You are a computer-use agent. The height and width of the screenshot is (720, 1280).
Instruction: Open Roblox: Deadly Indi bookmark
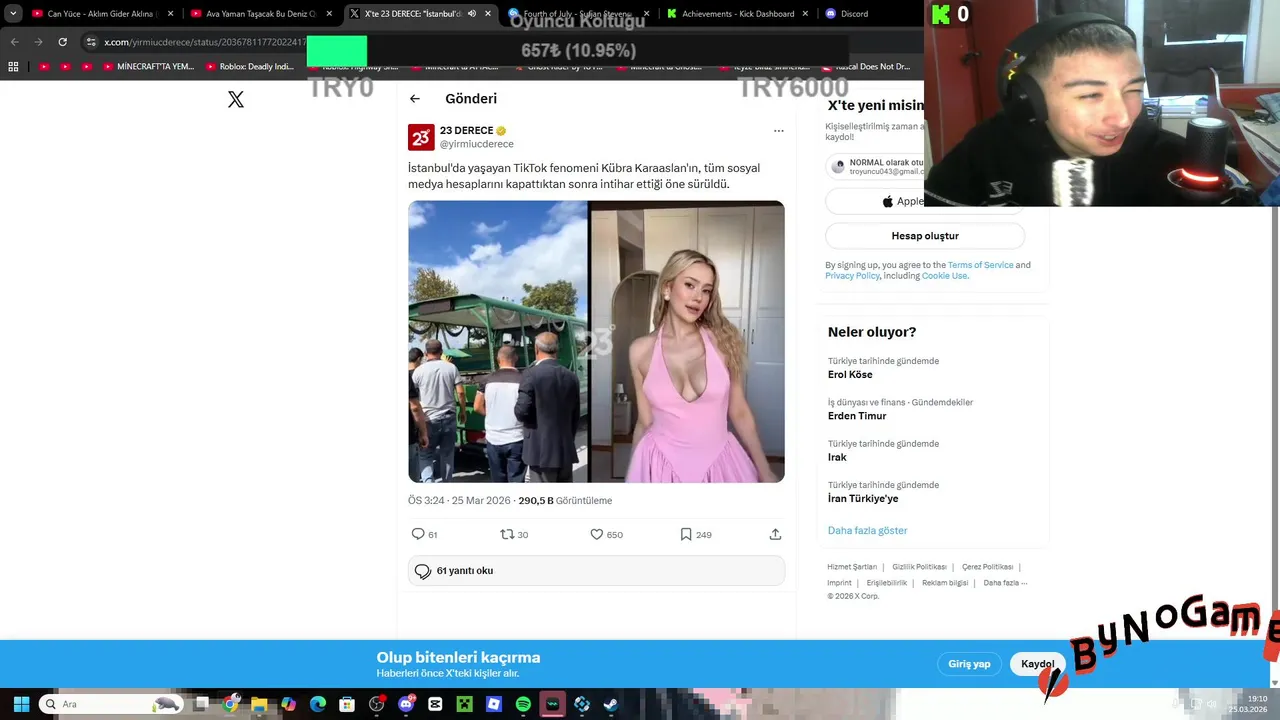(249, 67)
